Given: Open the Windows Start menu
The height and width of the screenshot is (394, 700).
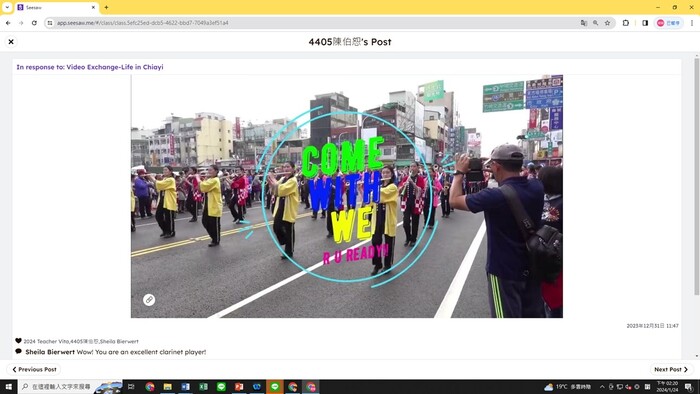Looking at the screenshot, I should [x=8, y=387].
